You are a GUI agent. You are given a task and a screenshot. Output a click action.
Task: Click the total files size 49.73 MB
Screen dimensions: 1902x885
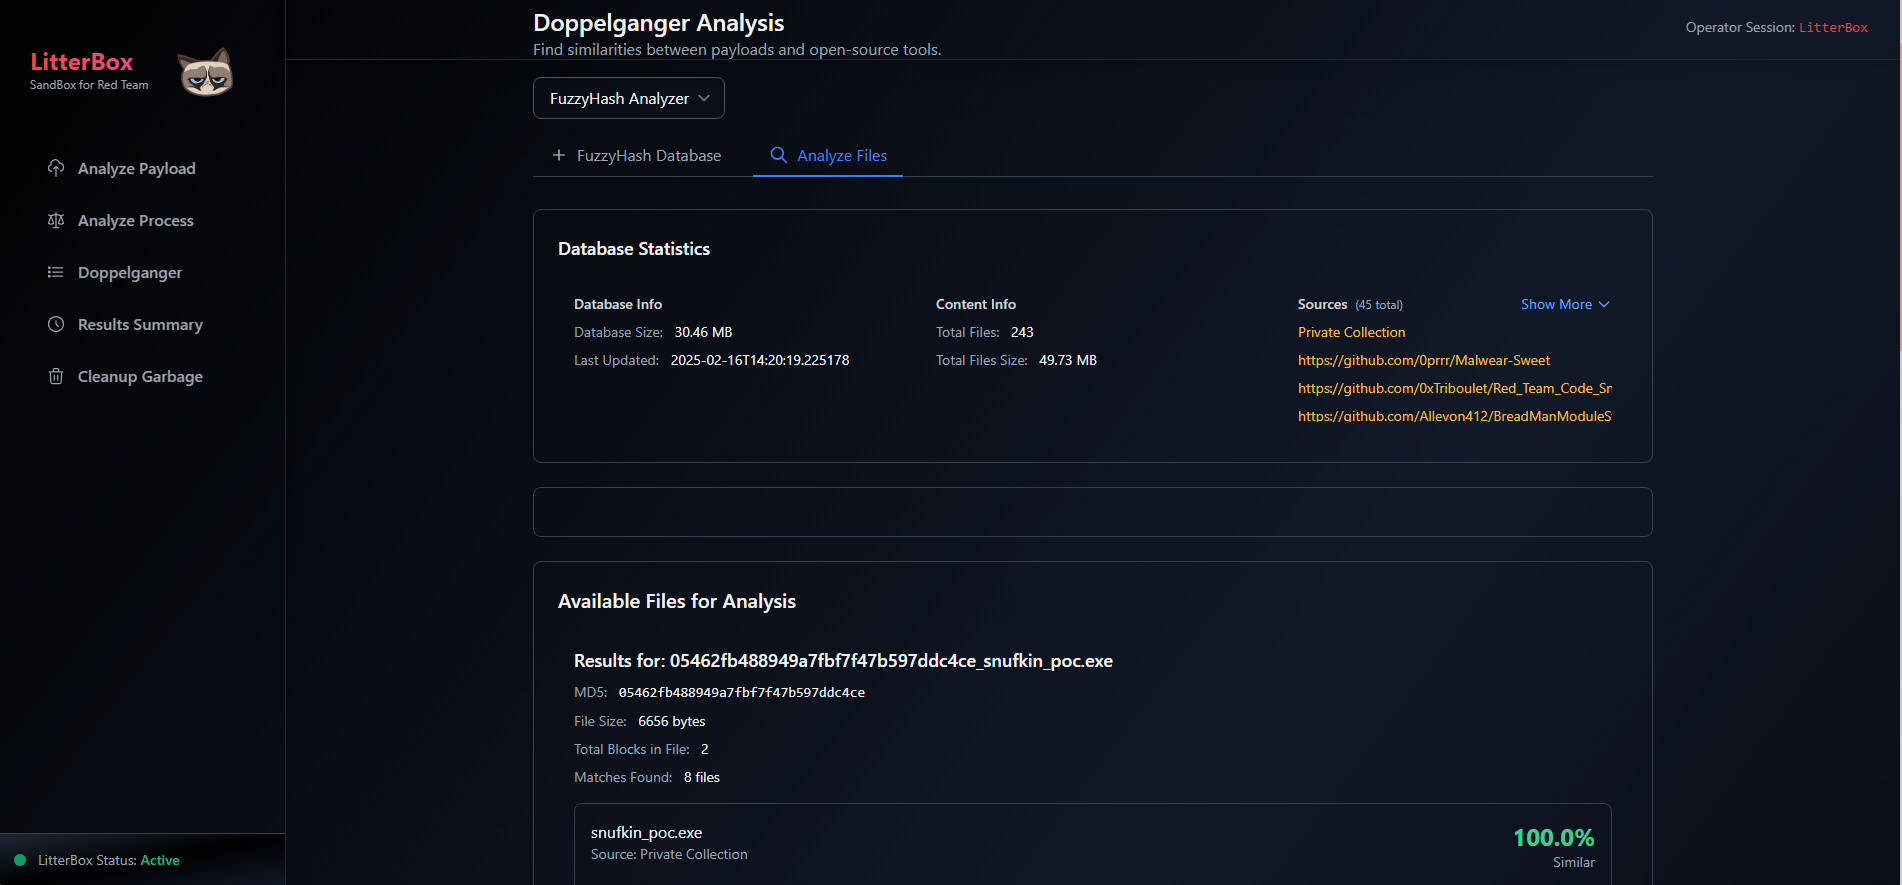pyautogui.click(x=1068, y=360)
